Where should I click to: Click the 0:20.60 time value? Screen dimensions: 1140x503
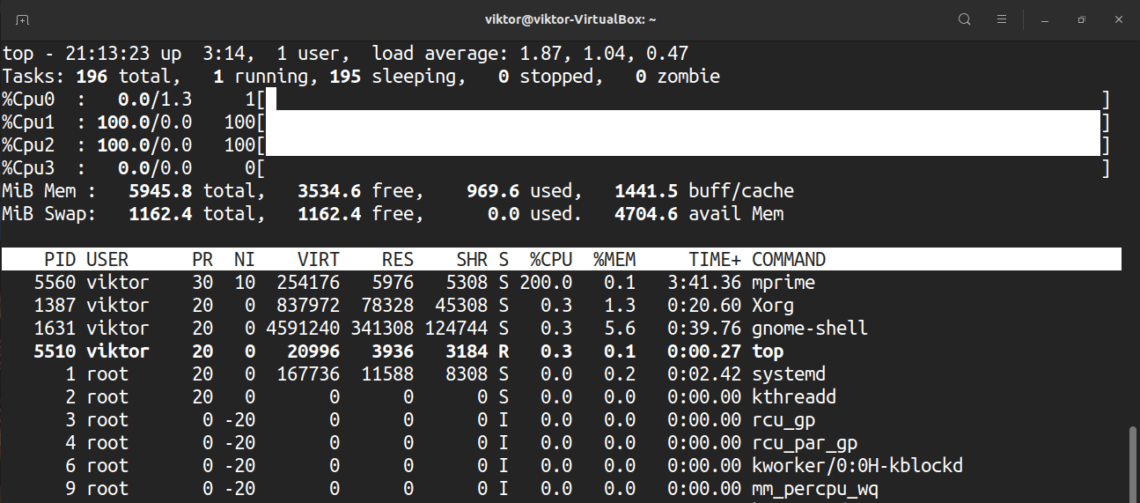705,305
